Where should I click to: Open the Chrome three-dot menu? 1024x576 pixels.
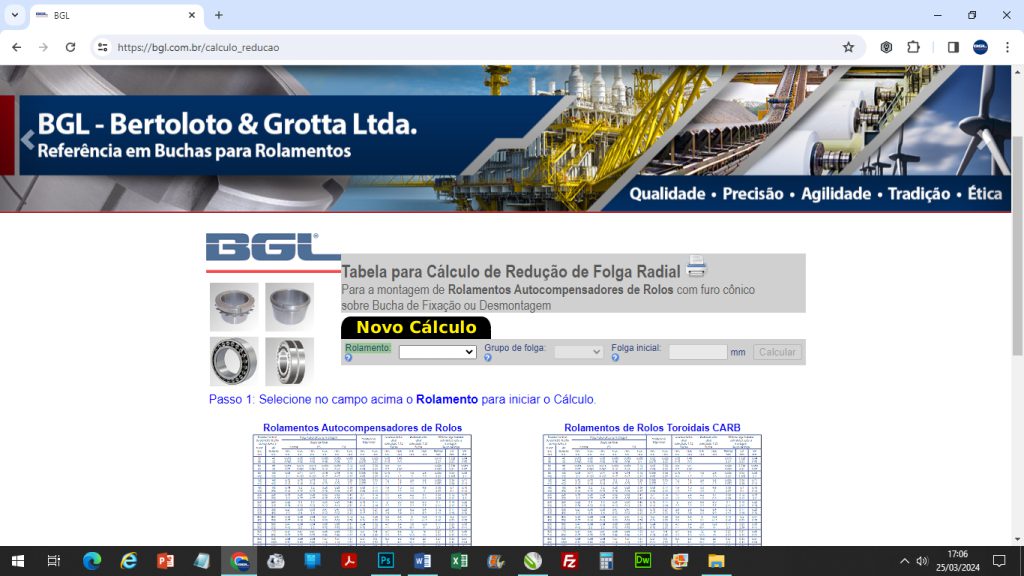click(x=1008, y=47)
